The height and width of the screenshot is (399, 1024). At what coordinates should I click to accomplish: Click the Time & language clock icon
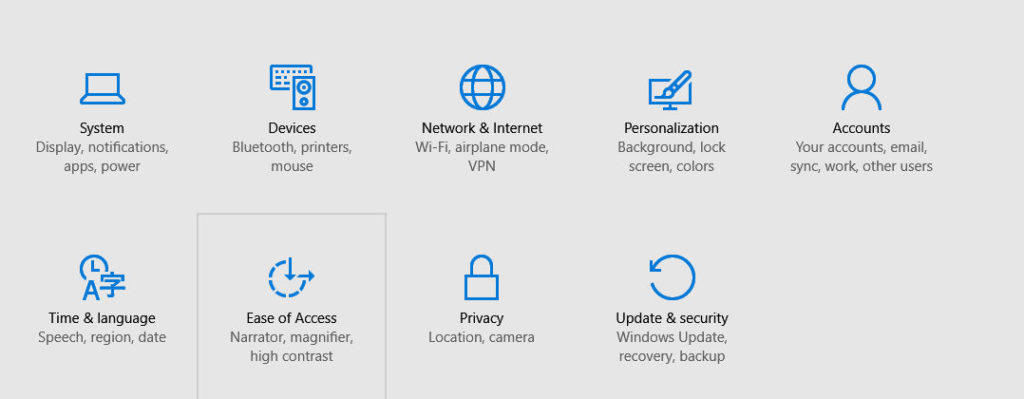tap(102, 278)
